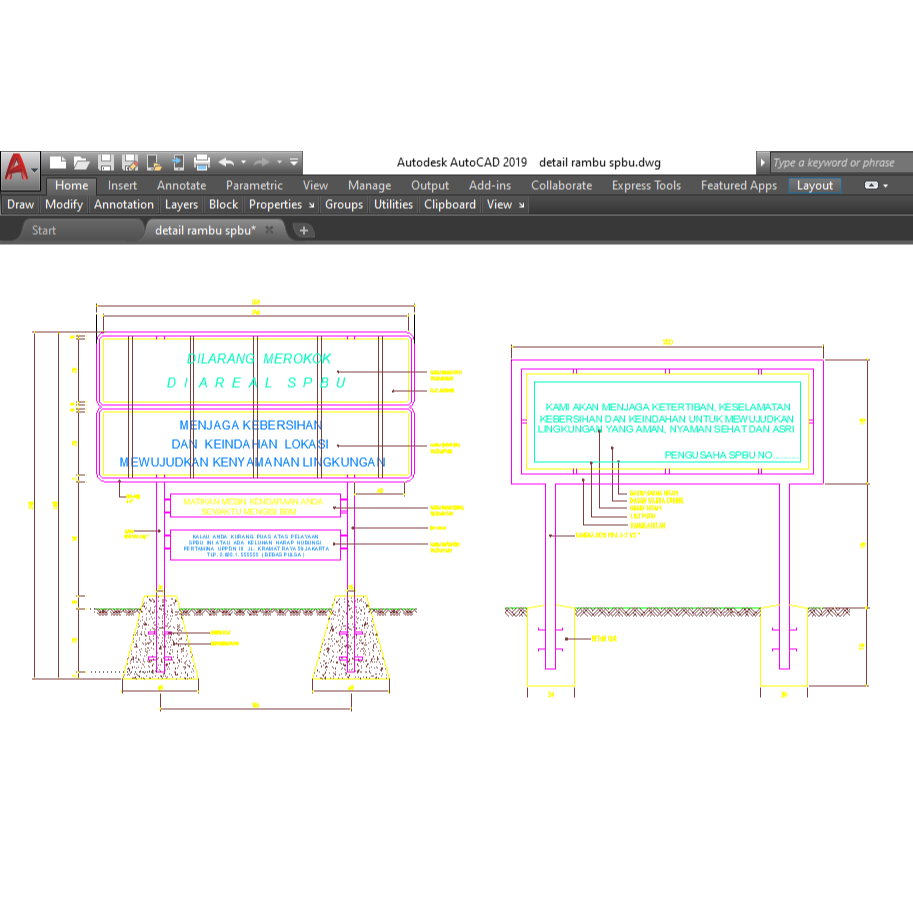Switch to the Layout ribbon tab
The width and height of the screenshot is (913, 913).
pos(815,186)
